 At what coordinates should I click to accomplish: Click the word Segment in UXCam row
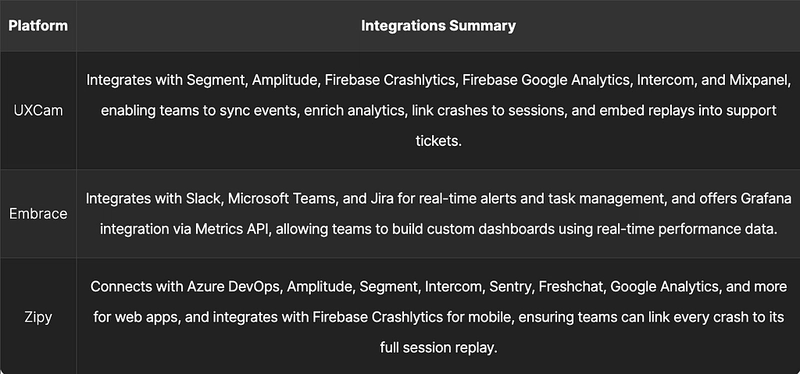[x=216, y=81]
